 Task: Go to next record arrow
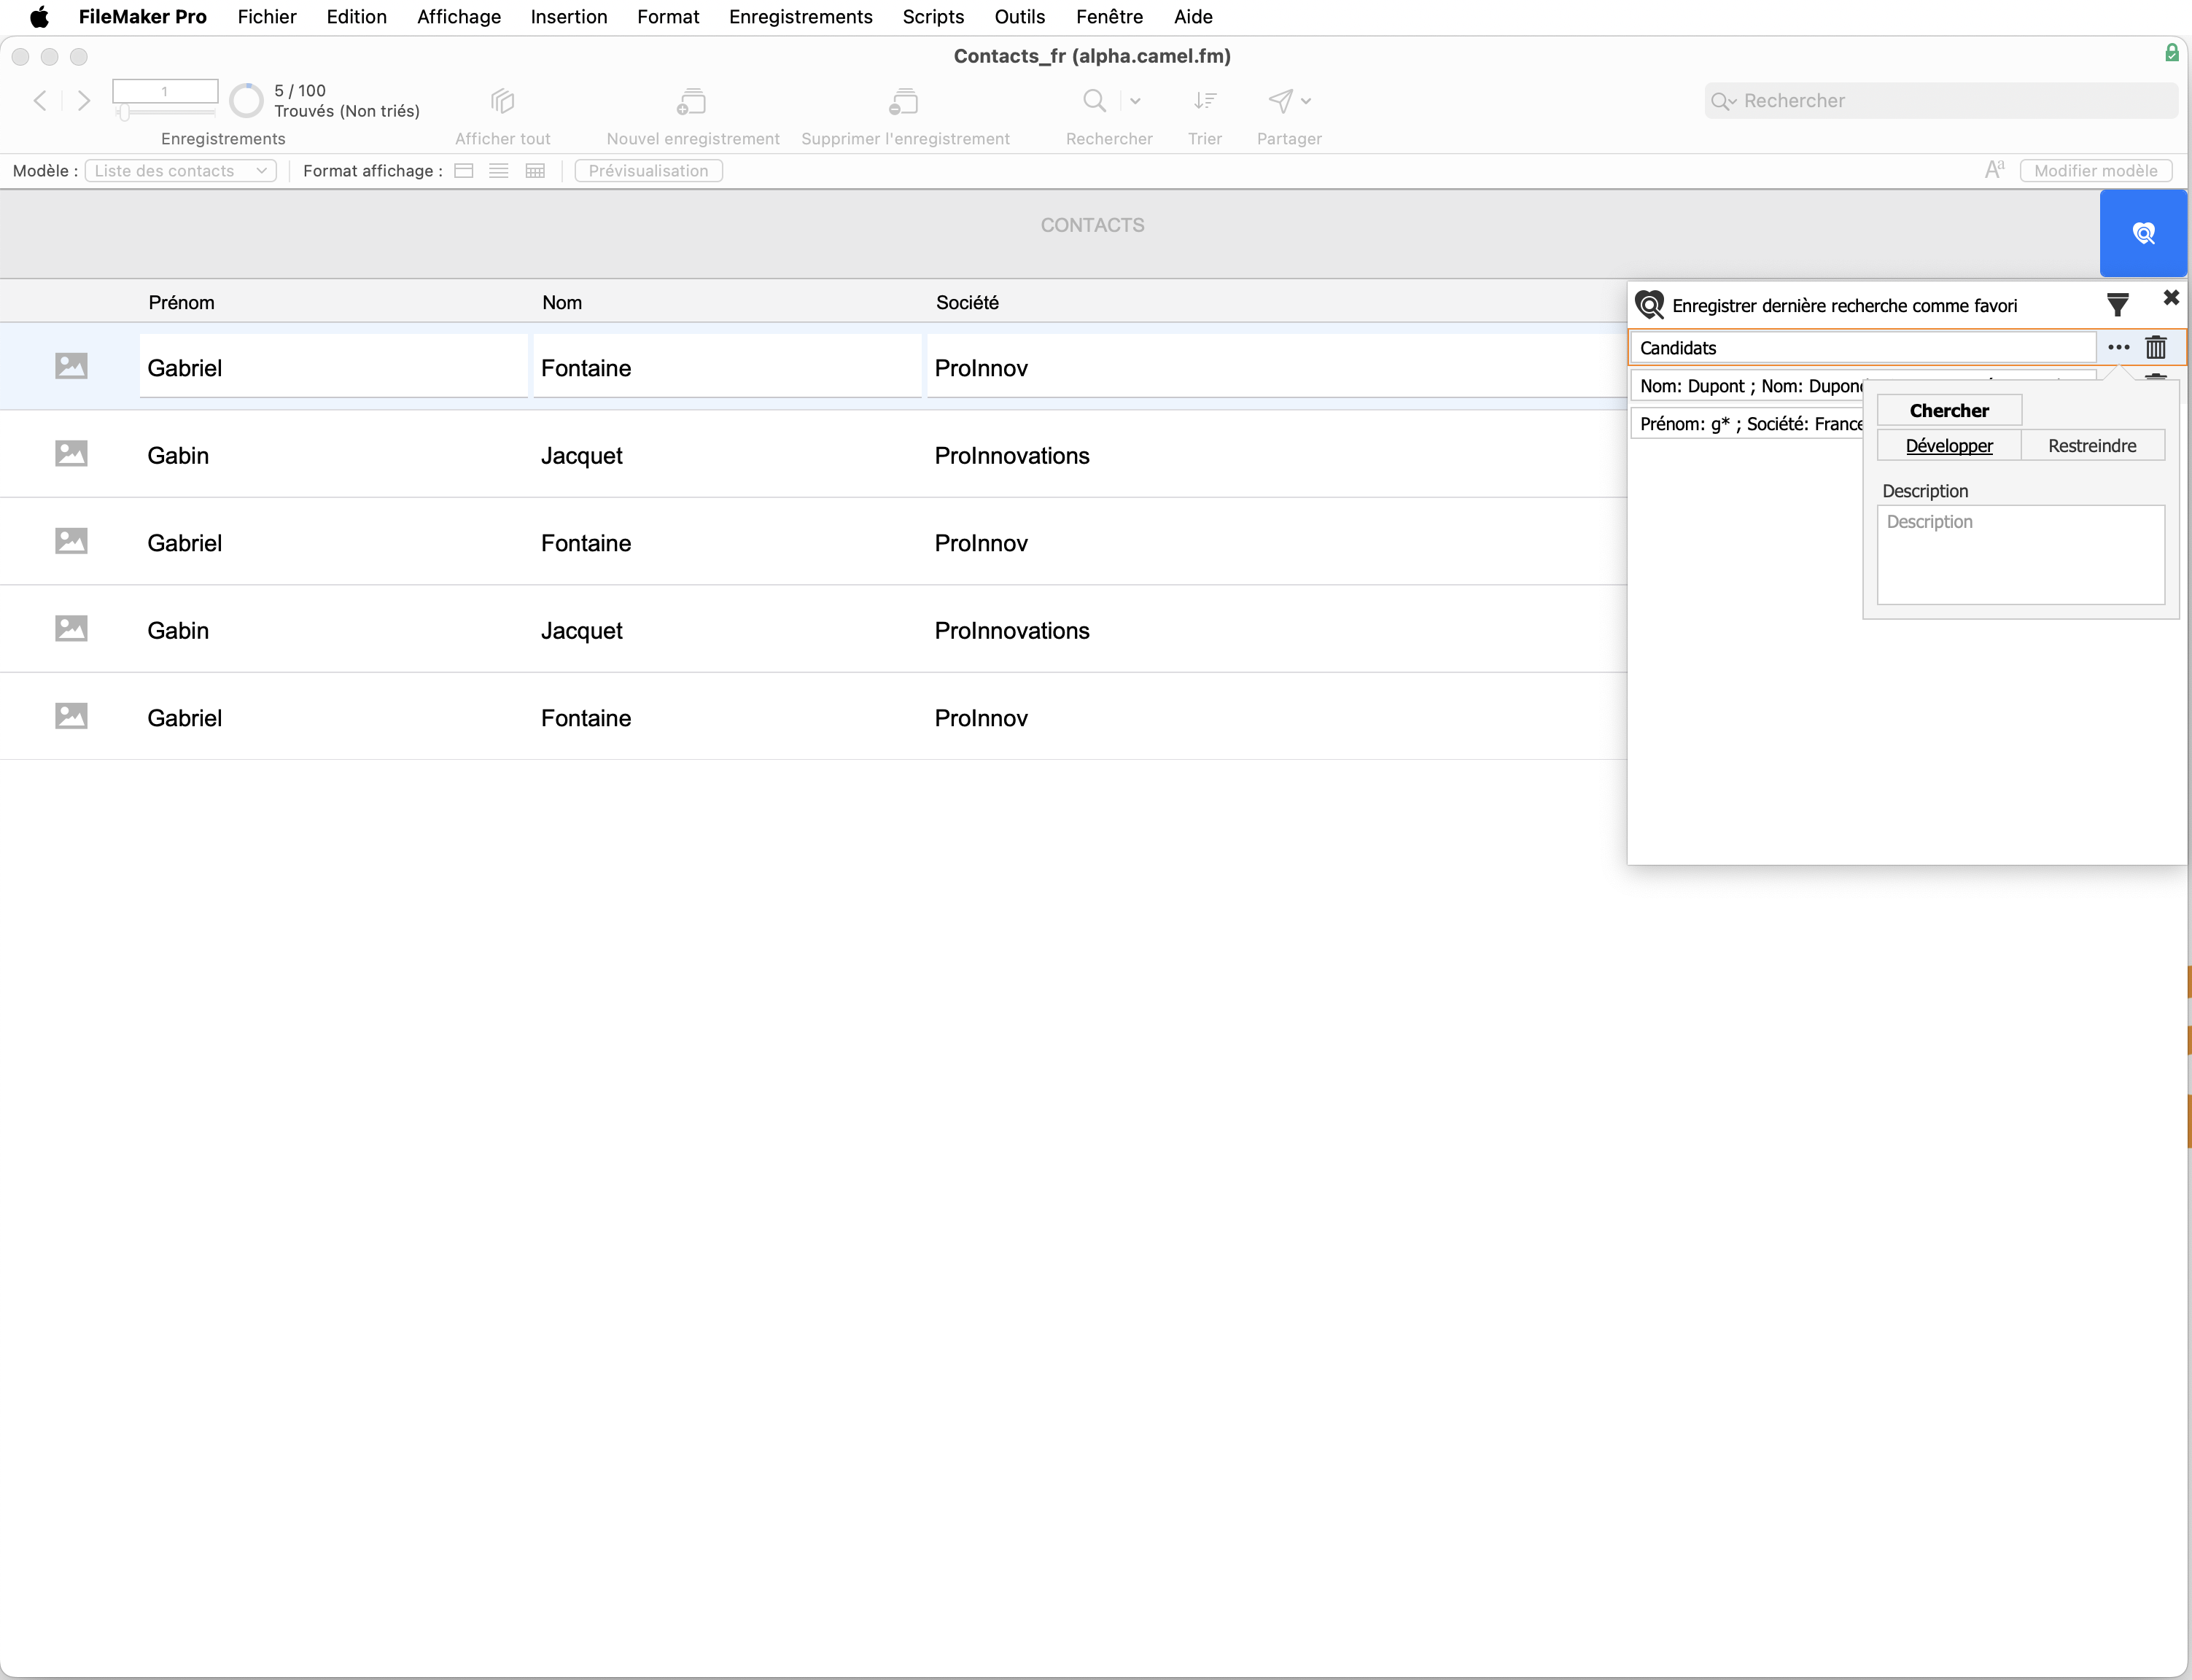pos(84,100)
